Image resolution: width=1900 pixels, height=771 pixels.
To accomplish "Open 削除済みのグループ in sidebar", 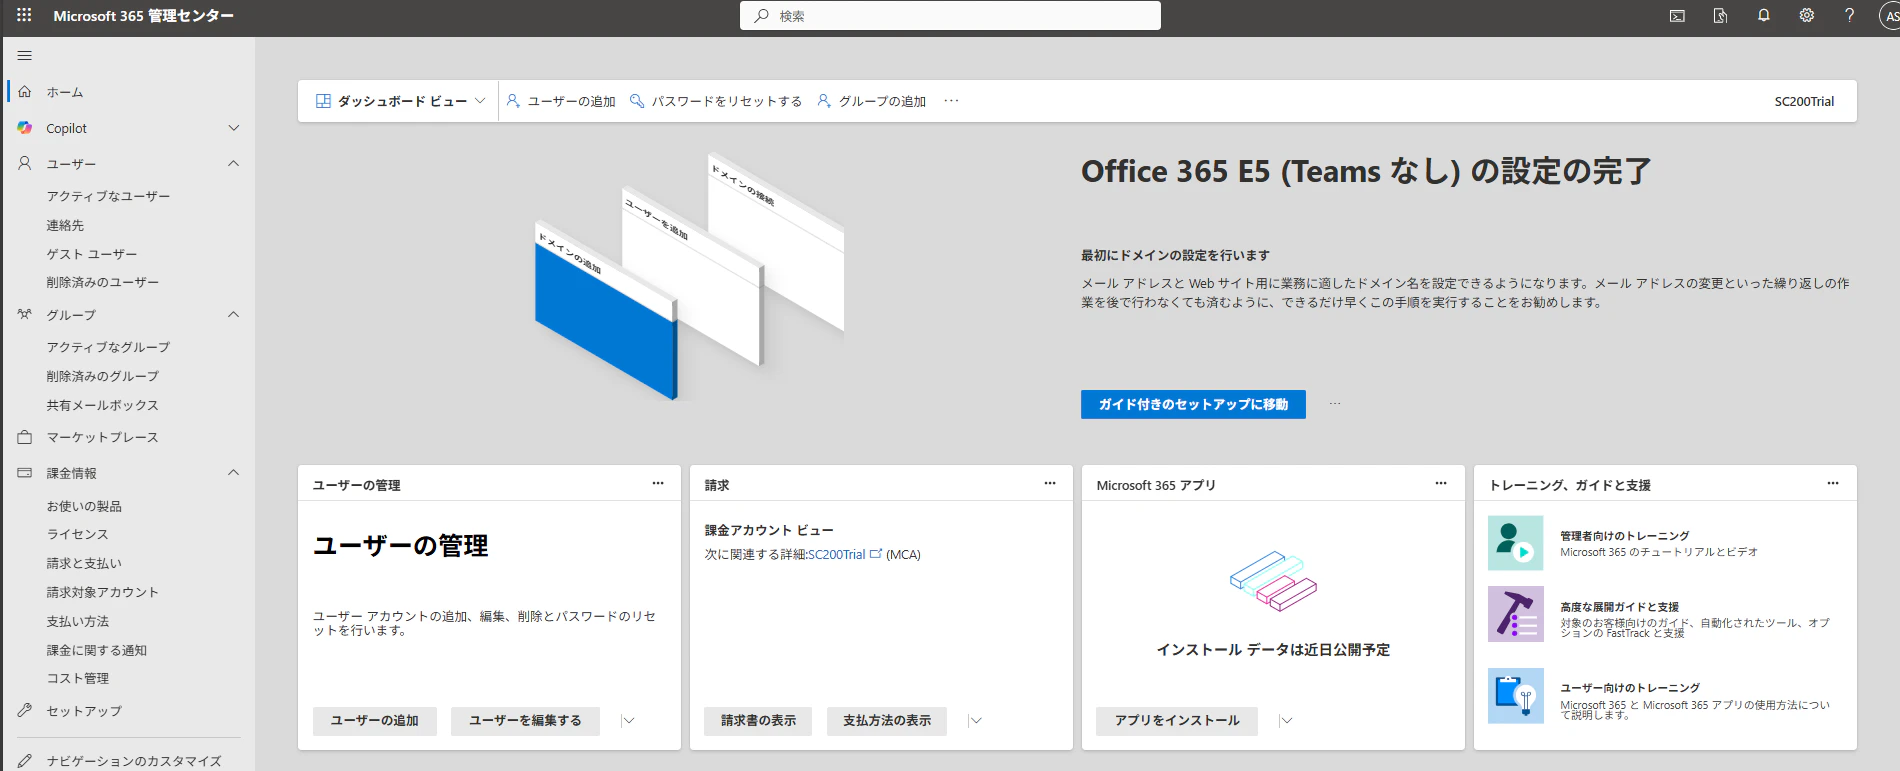I will tap(103, 376).
